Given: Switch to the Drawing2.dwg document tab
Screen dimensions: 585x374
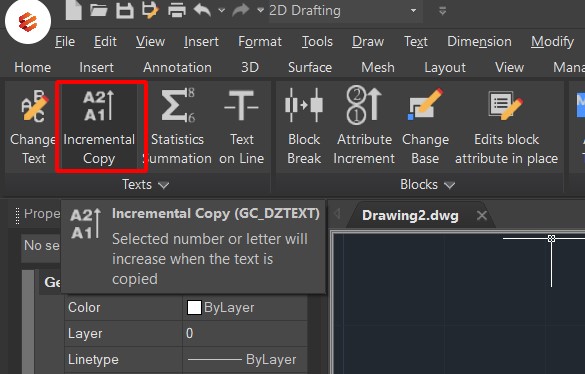Looking at the screenshot, I should pyautogui.click(x=410, y=215).
